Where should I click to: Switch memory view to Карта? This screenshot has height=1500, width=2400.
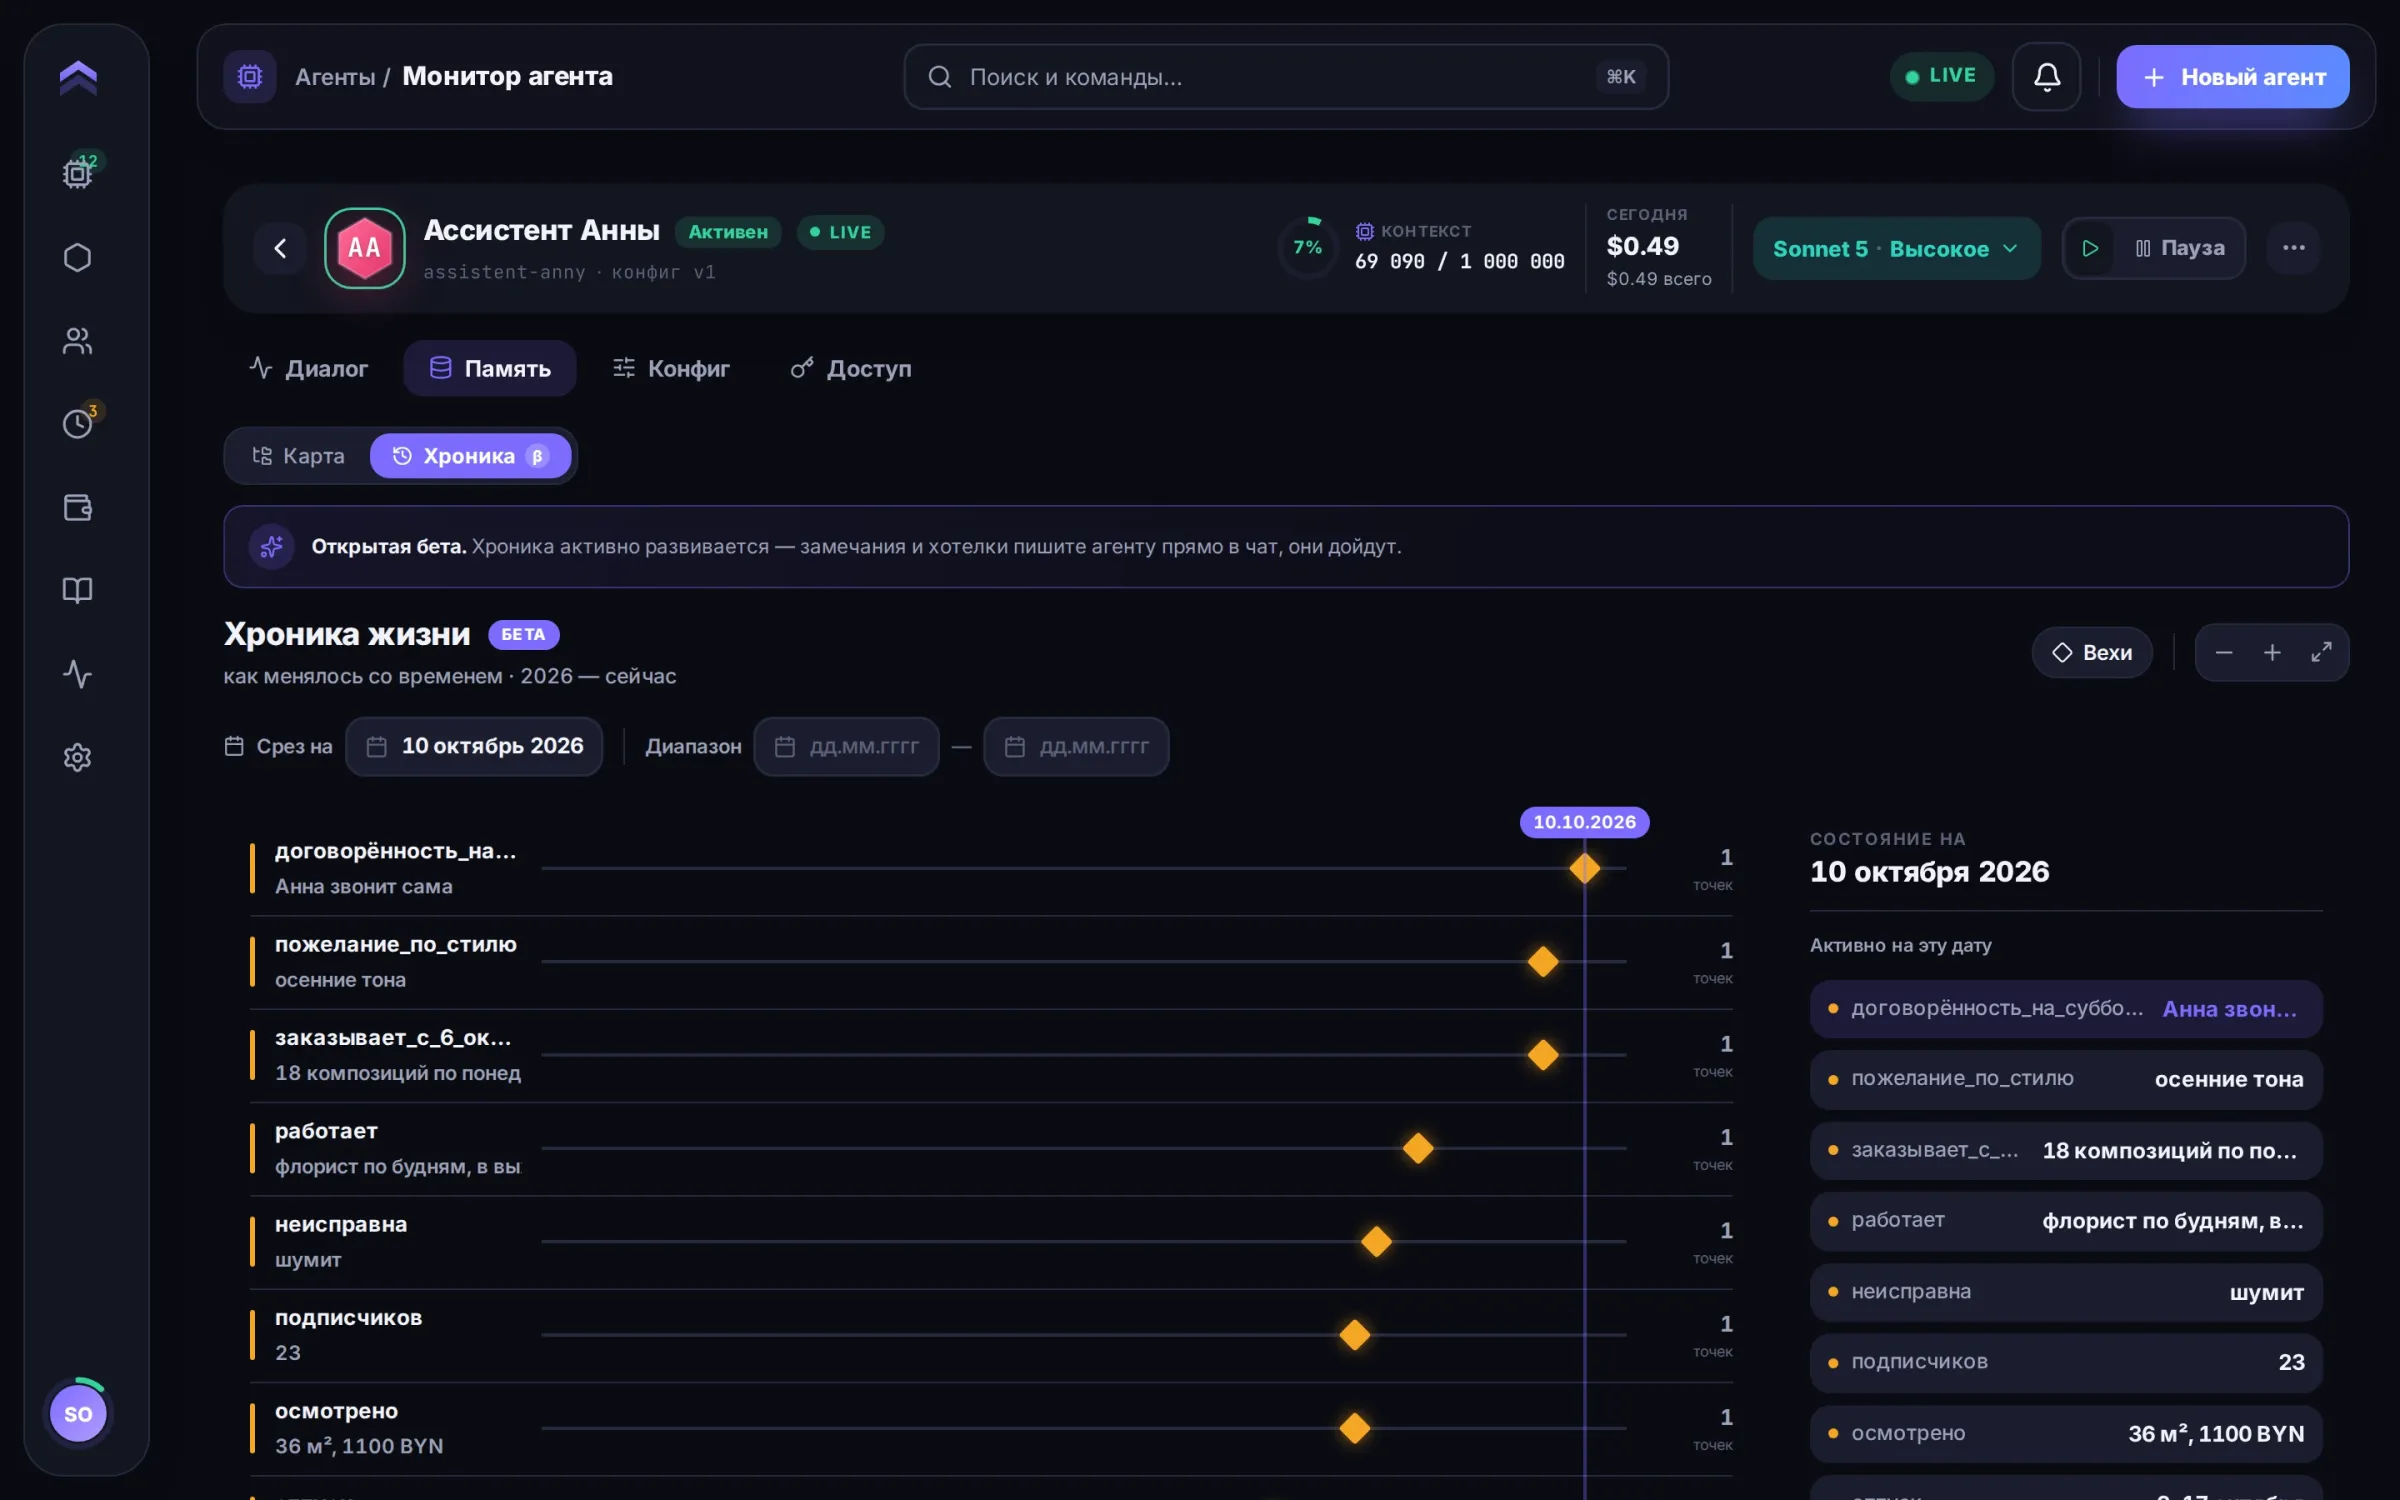point(298,456)
